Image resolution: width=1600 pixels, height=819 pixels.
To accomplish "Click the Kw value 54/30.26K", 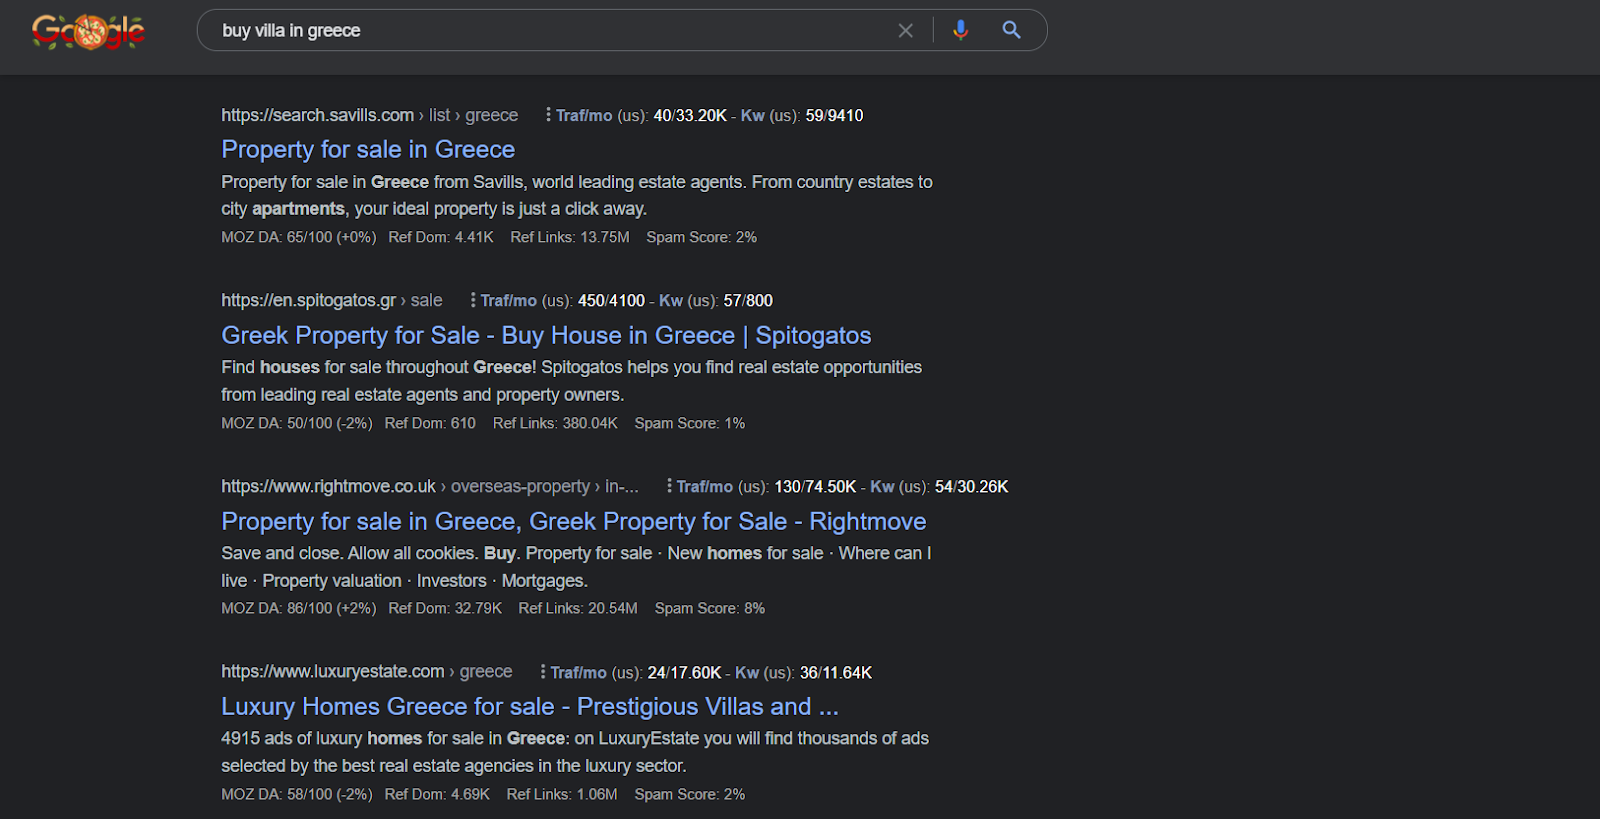I will pyautogui.click(x=971, y=487).
